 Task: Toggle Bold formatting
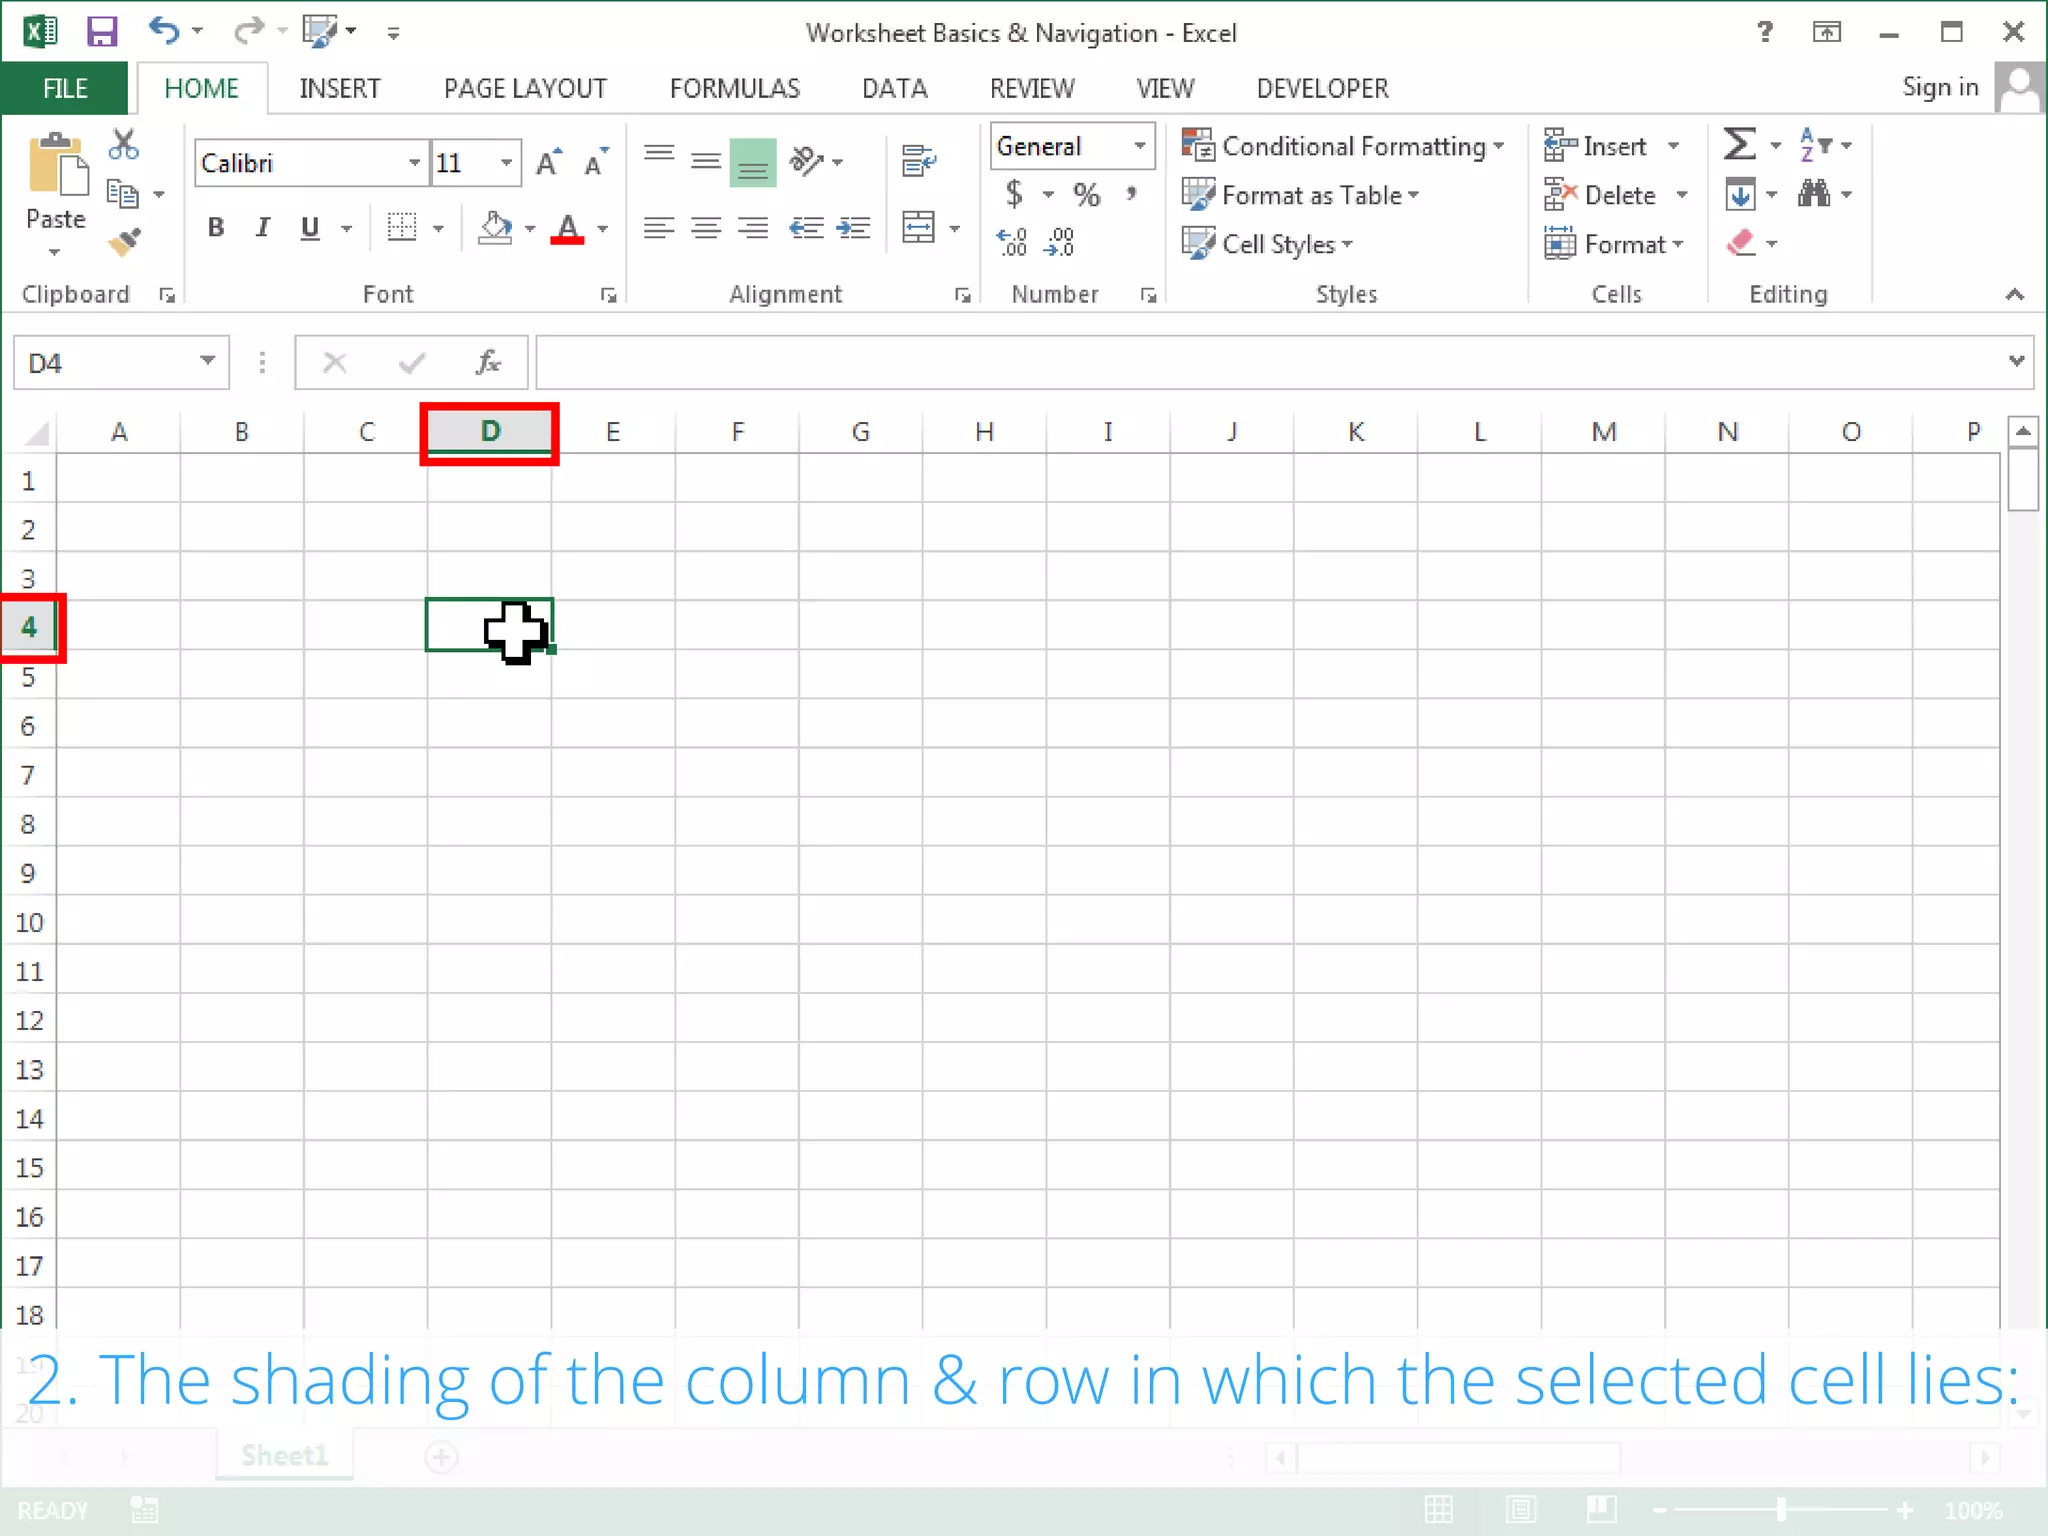point(216,228)
